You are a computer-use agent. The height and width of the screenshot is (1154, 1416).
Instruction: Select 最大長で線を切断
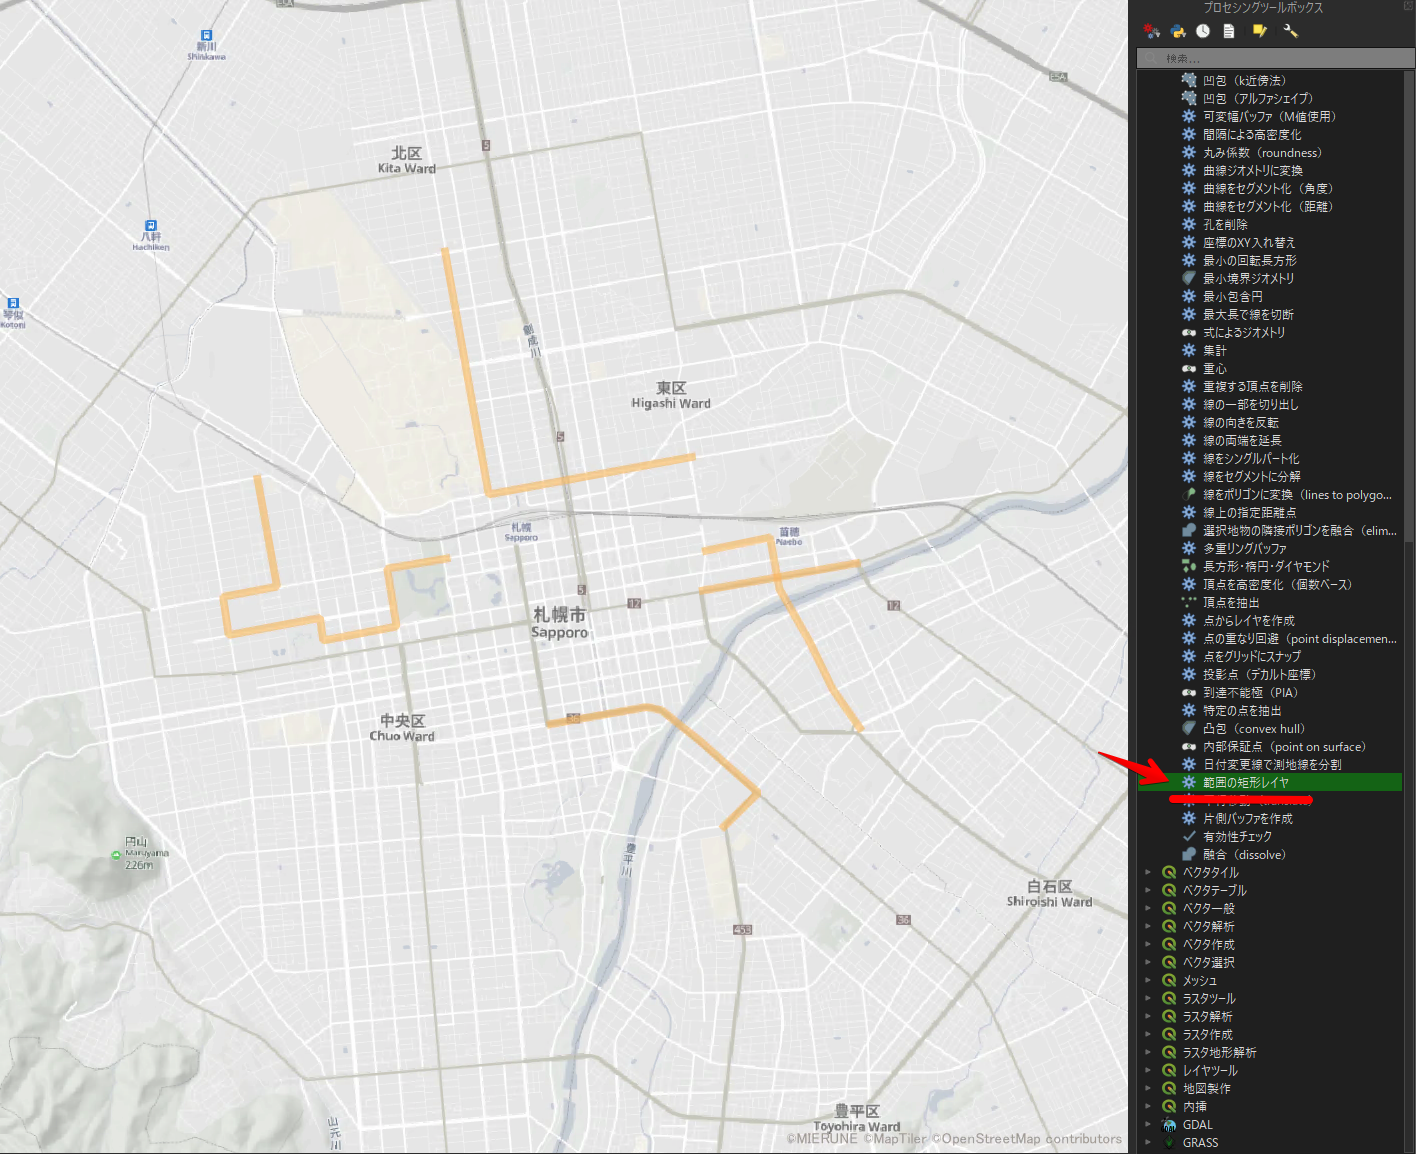click(1248, 314)
